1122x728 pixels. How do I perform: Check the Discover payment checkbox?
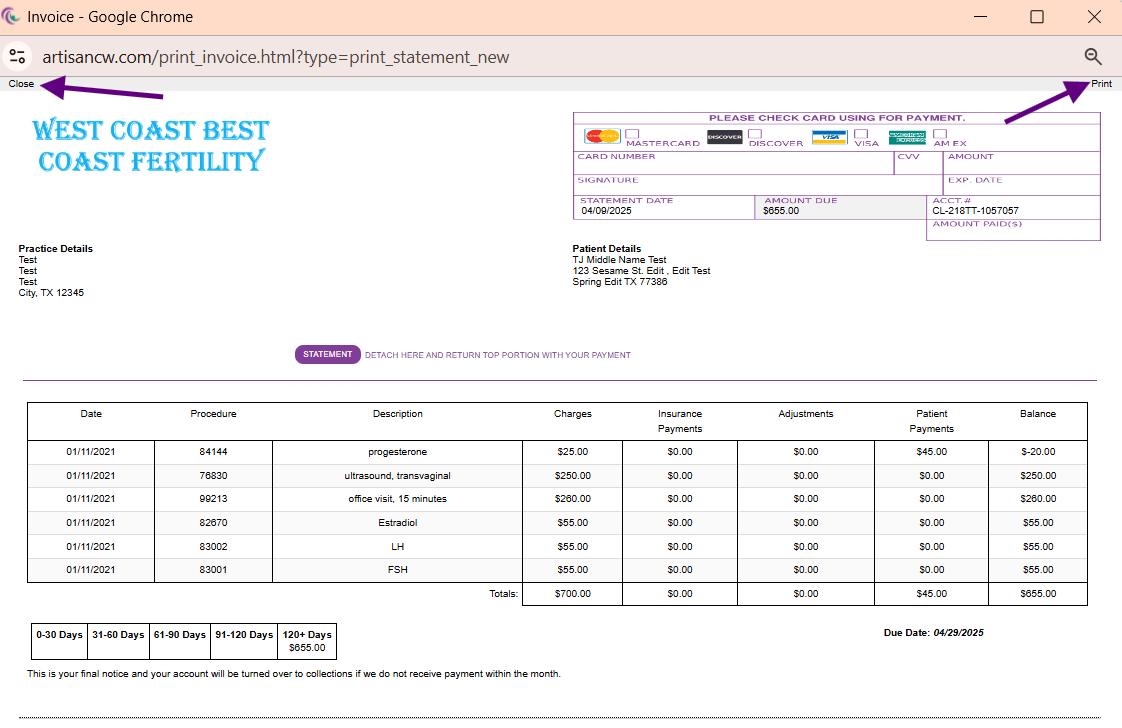click(x=755, y=133)
